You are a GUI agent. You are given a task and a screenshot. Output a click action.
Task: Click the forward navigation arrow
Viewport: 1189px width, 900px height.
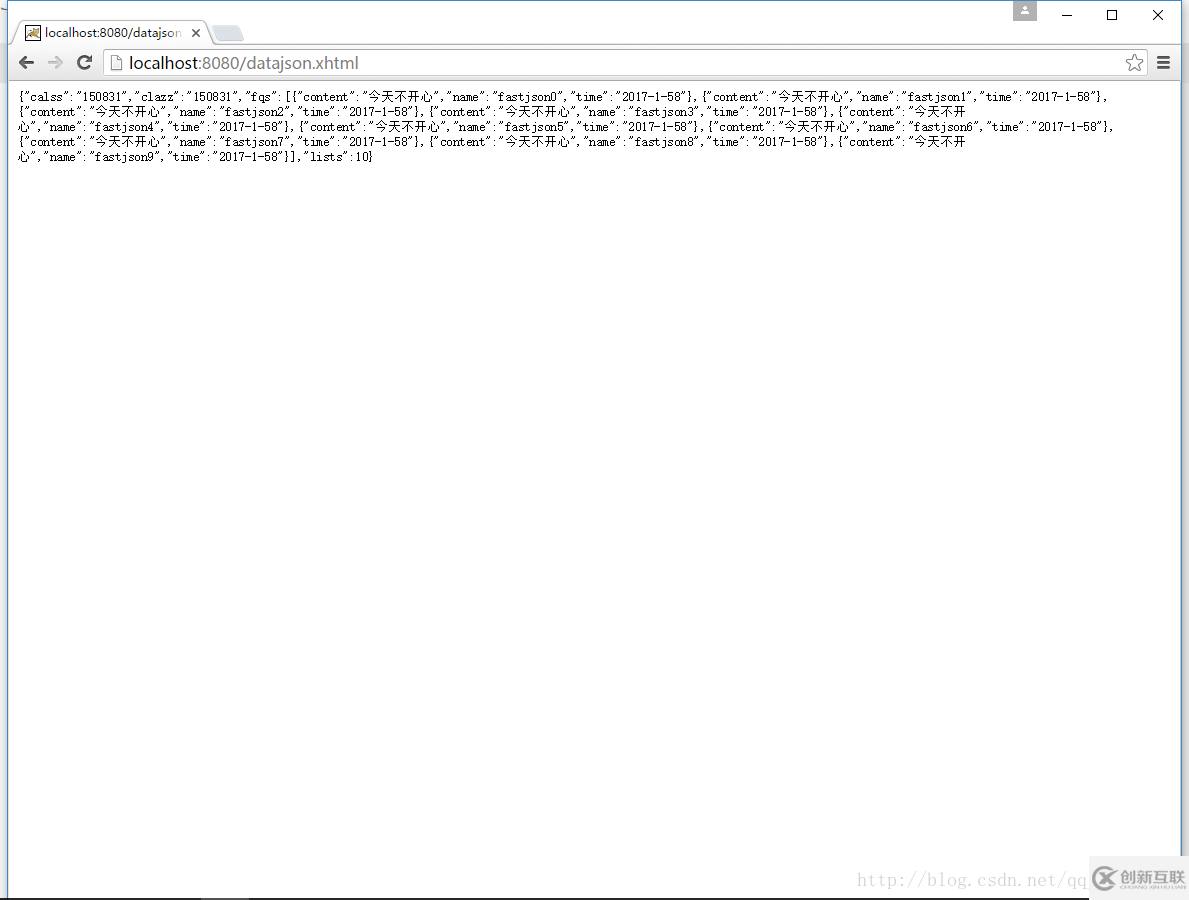(x=55, y=63)
